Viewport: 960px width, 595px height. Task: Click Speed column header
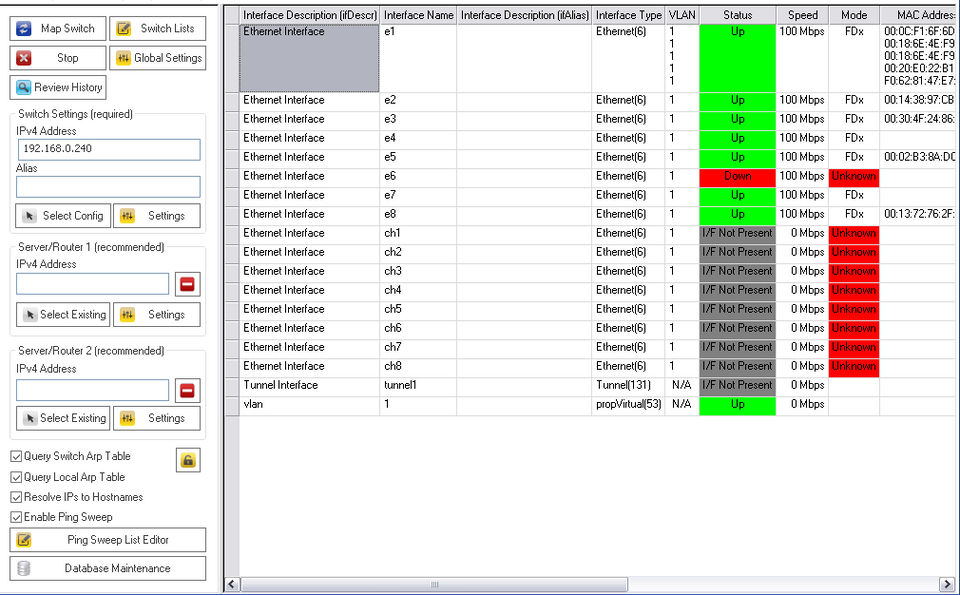pyautogui.click(x=803, y=15)
